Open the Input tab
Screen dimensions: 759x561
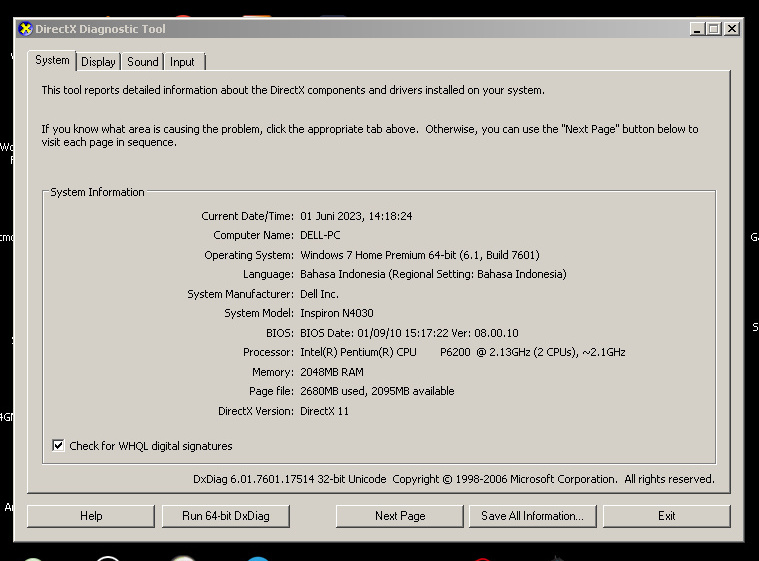tap(182, 62)
